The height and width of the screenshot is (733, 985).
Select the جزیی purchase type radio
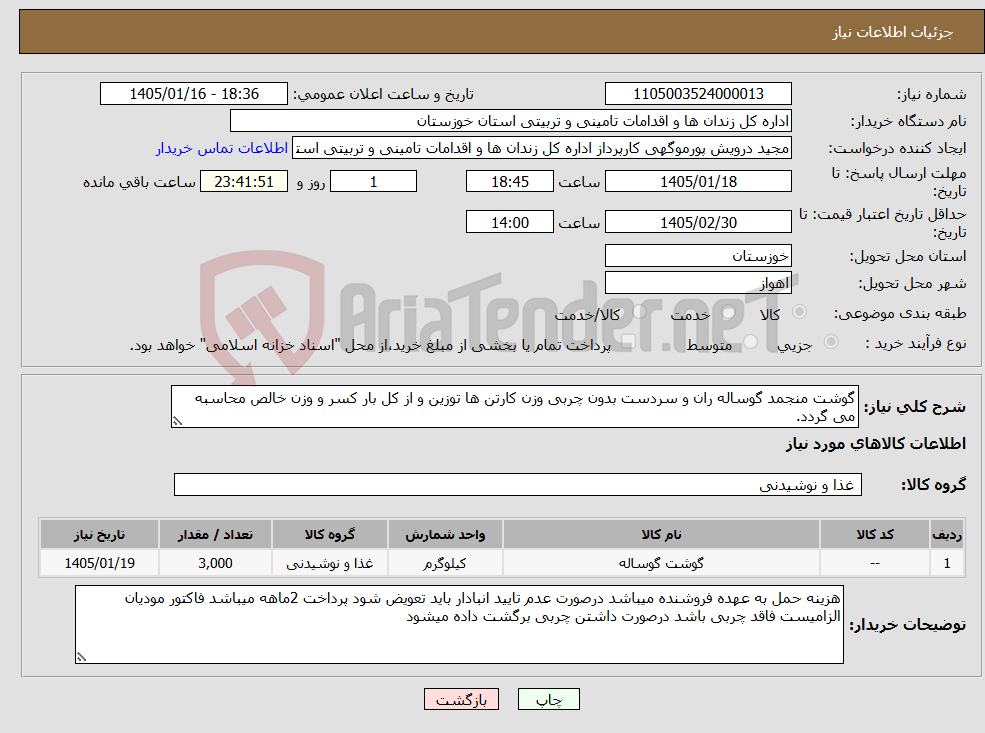click(830, 342)
